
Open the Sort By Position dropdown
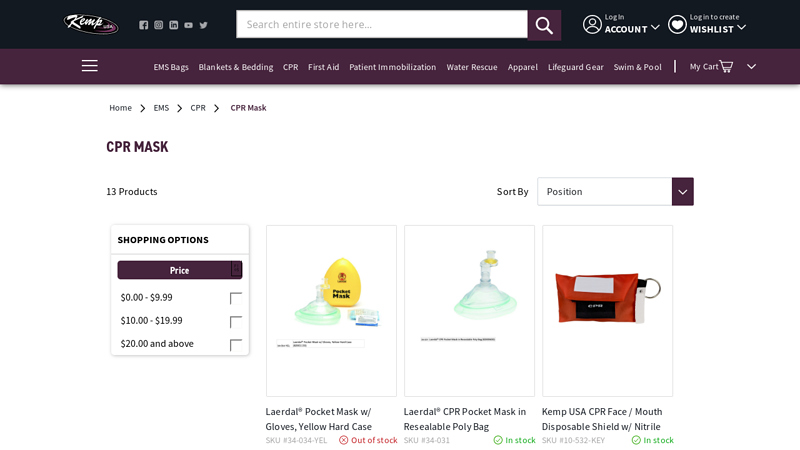615,191
